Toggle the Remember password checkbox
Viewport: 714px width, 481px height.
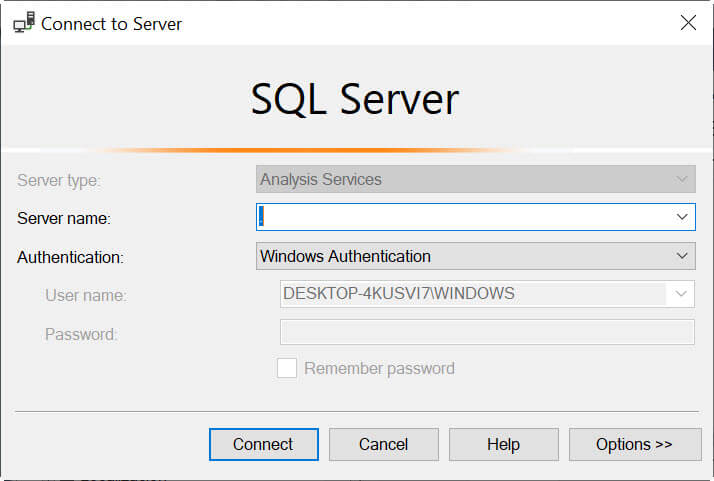(x=287, y=368)
